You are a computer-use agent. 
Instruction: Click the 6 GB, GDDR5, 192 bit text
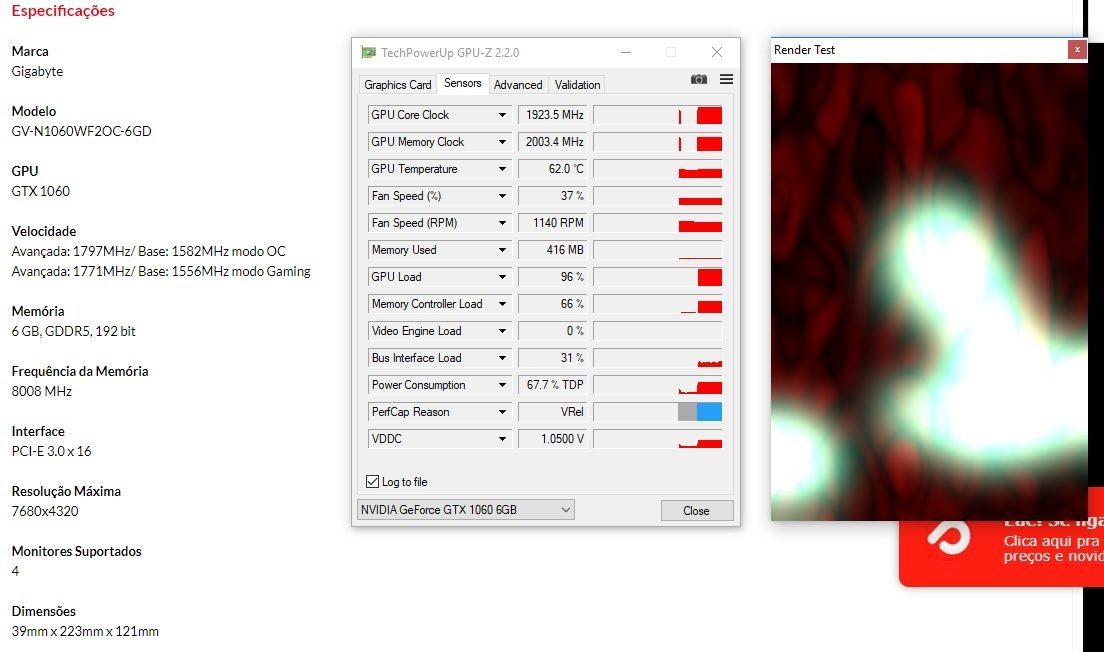point(73,331)
